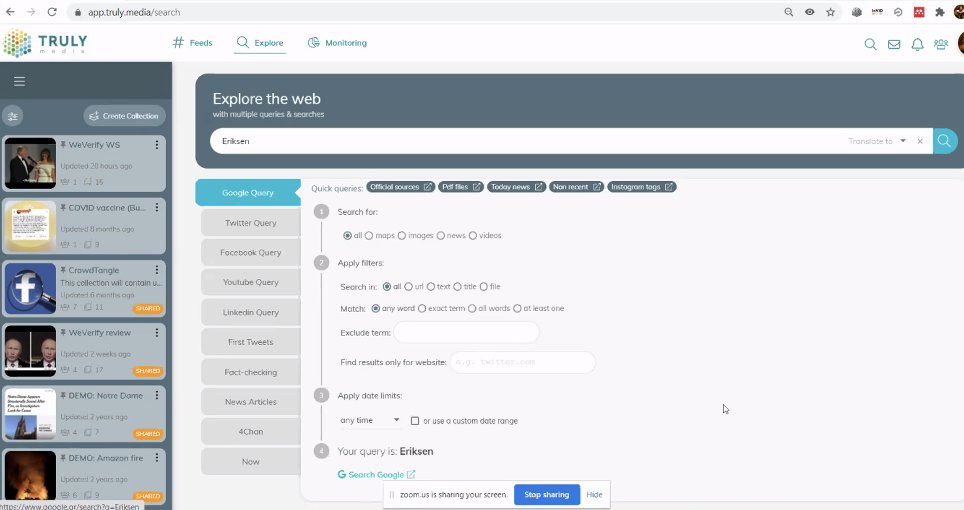Select the news search type radio

tap(441, 236)
